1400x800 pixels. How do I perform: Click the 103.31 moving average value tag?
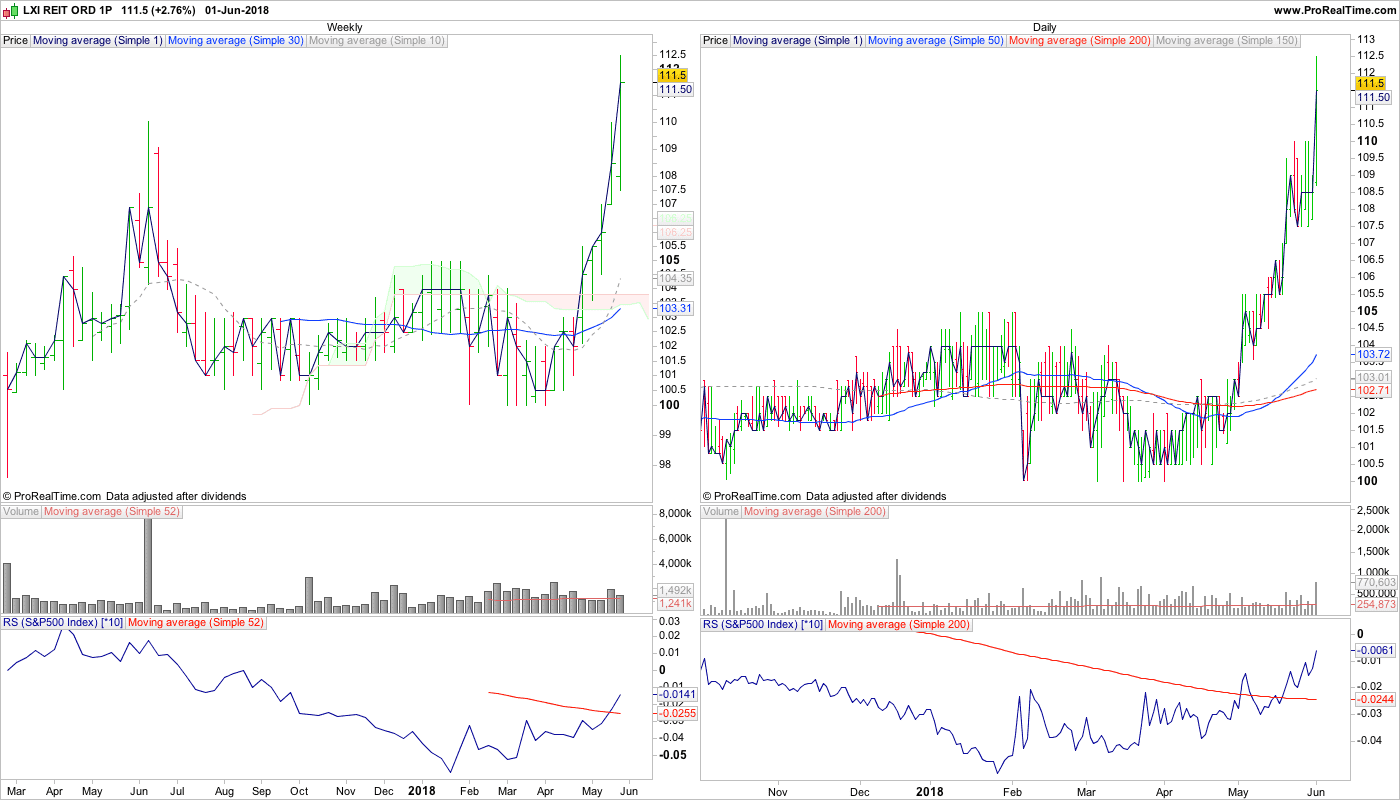[675, 308]
